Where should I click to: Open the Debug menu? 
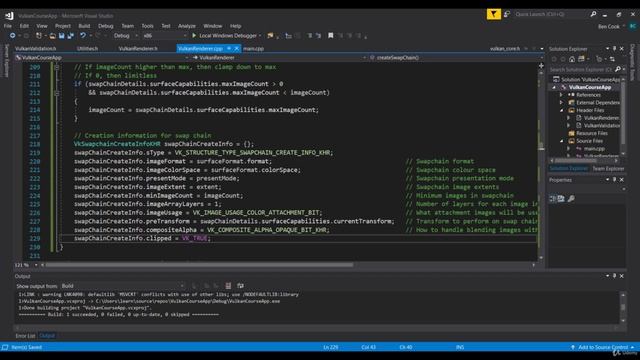coord(105,26)
